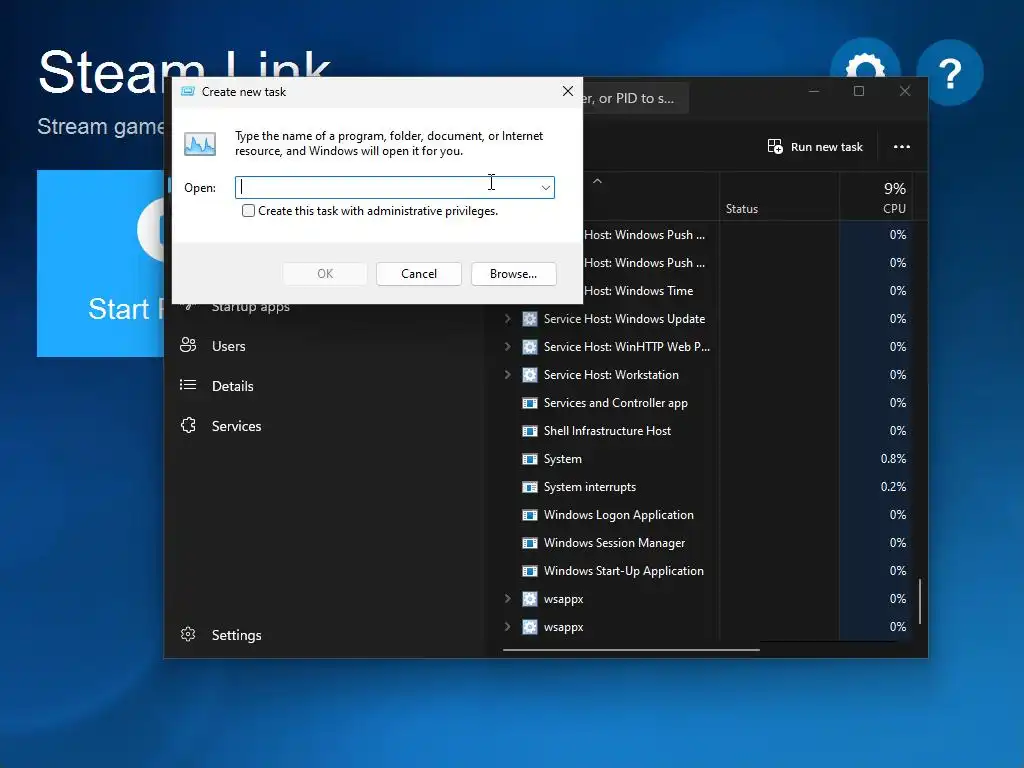The height and width of the screenshot is (768, 1024).
Task: Click the sort arrow above Name column
Action: [x=597, y=181]
